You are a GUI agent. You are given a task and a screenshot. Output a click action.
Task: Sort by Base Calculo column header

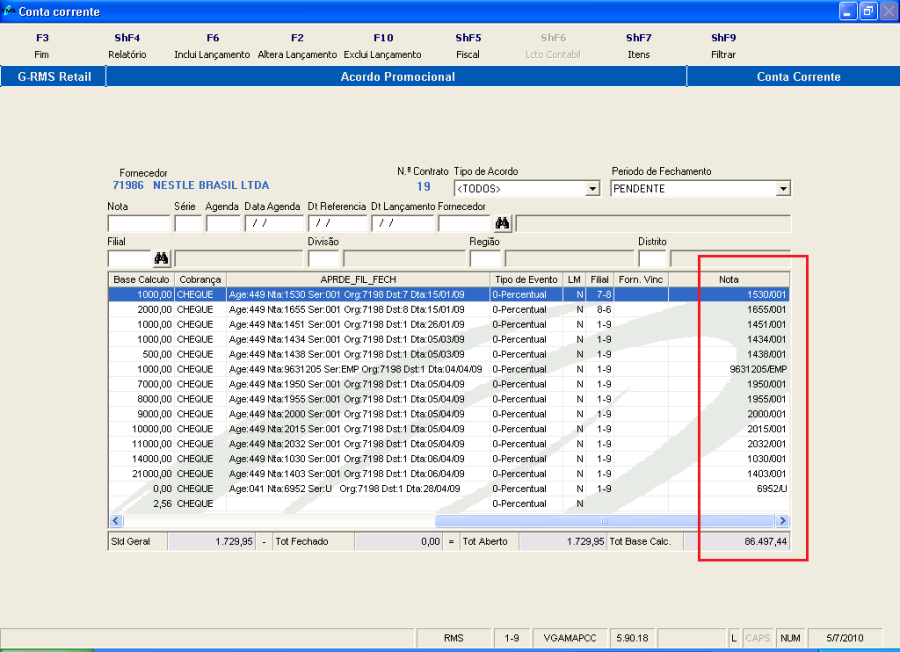[140, 280]
